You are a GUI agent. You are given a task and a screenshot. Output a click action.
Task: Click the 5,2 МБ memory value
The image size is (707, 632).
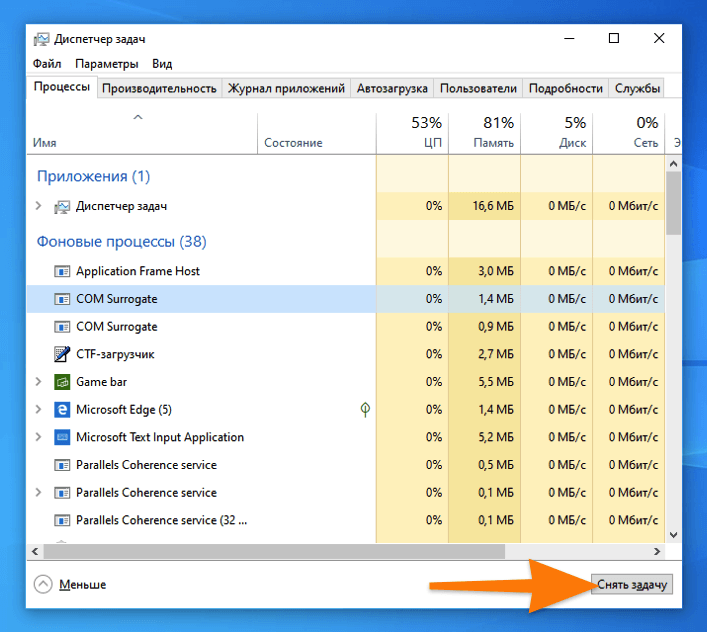[496, 437]
